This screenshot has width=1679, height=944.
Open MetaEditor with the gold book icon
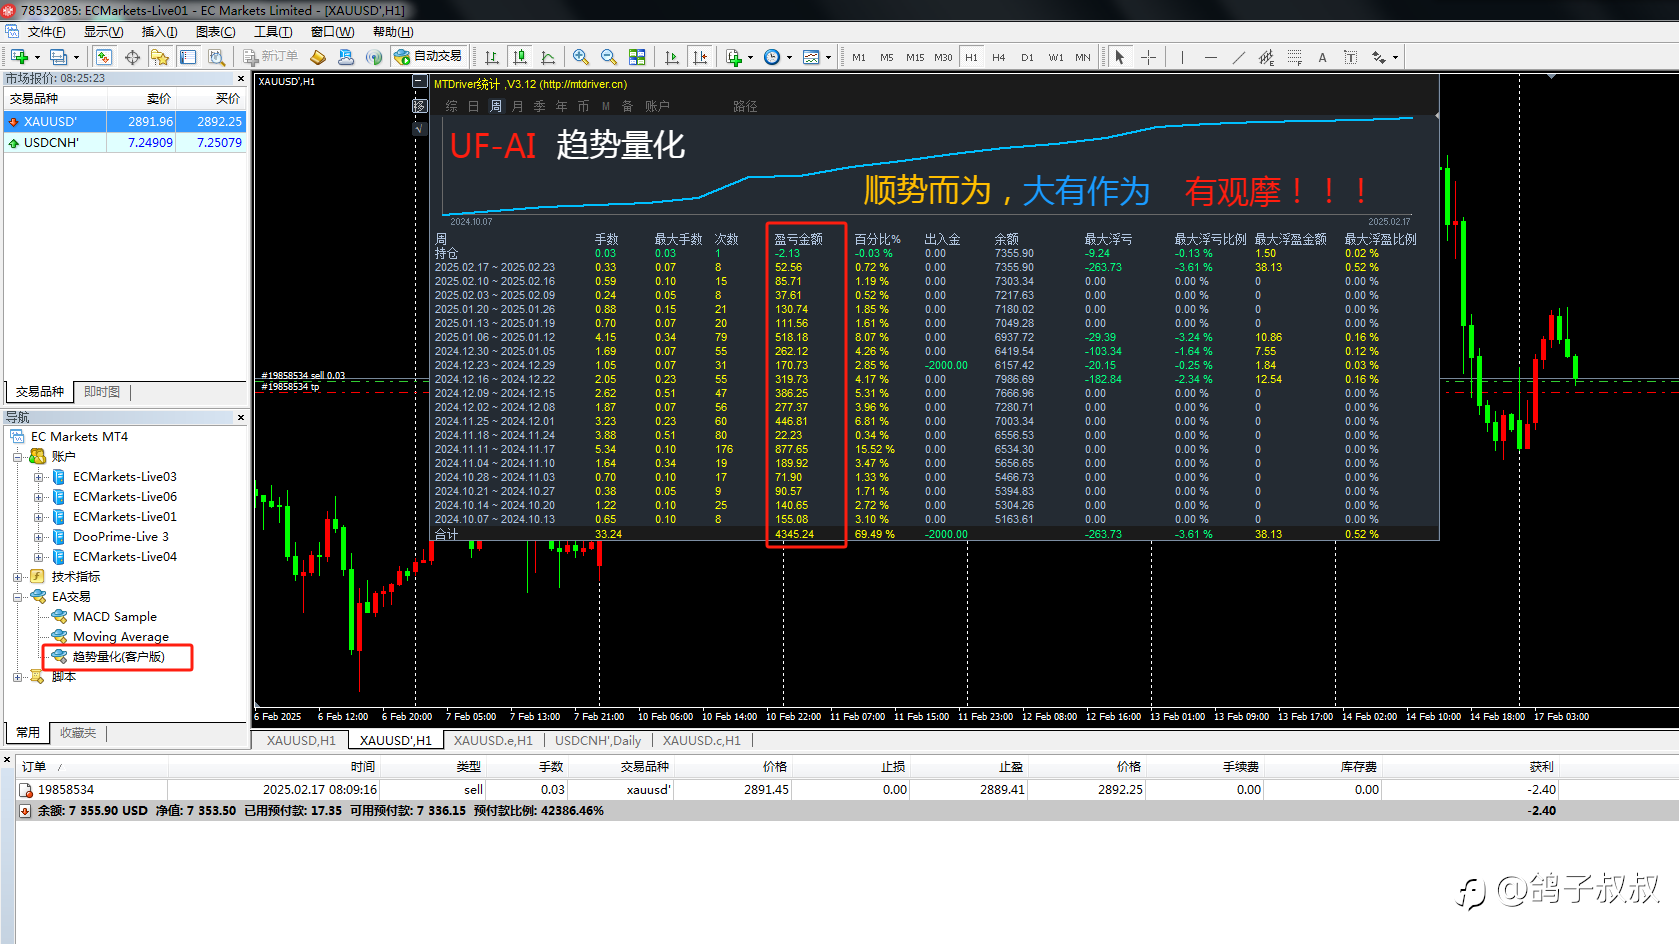(318, 57)
